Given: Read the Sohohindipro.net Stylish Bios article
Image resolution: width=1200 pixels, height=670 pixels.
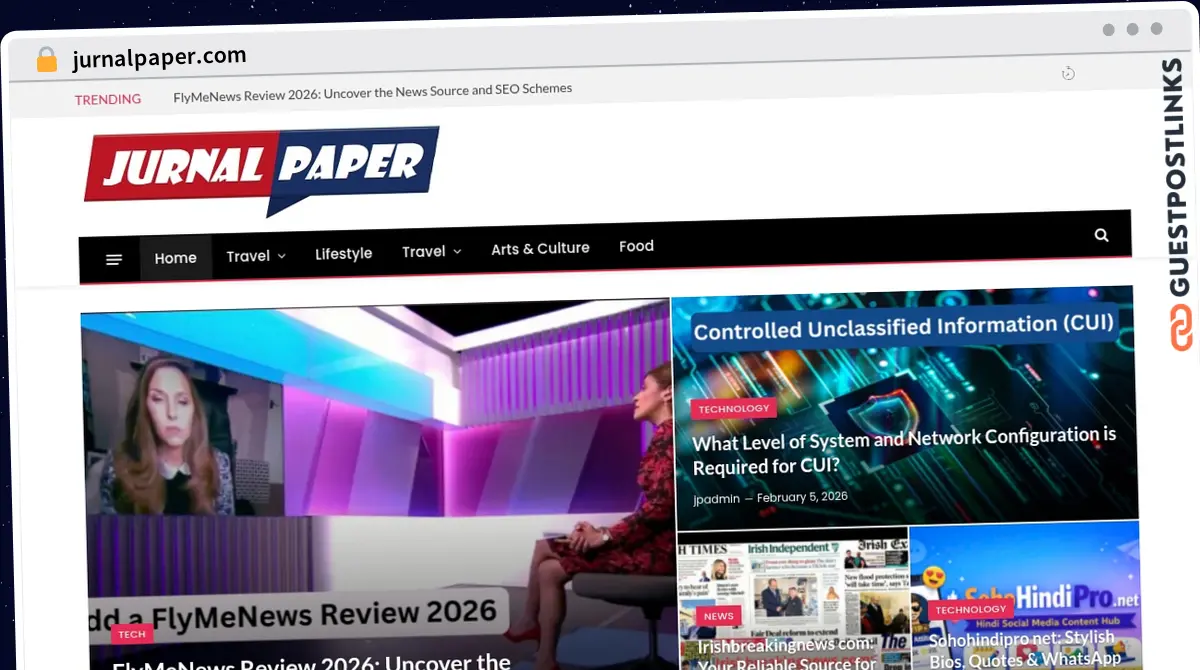Looking at the screenshot, I should tap(1025, 648).
